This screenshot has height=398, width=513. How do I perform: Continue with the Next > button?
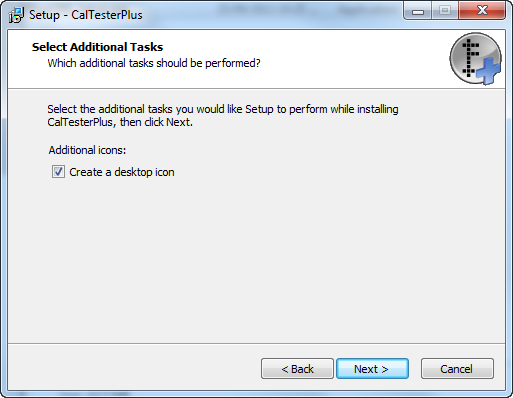pyautogui.click(x=372, y=369)
